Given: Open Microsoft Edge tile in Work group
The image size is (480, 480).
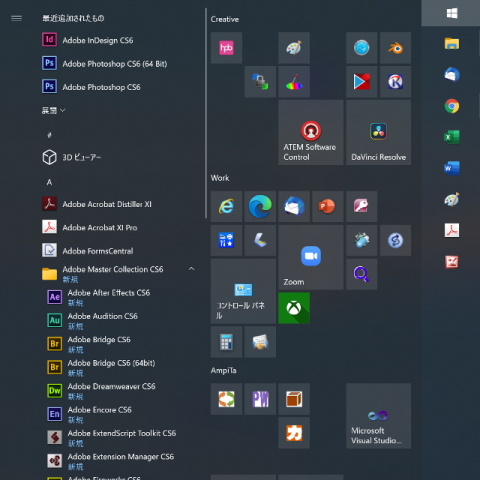Looking at the screenshot, I should [260, 207].
